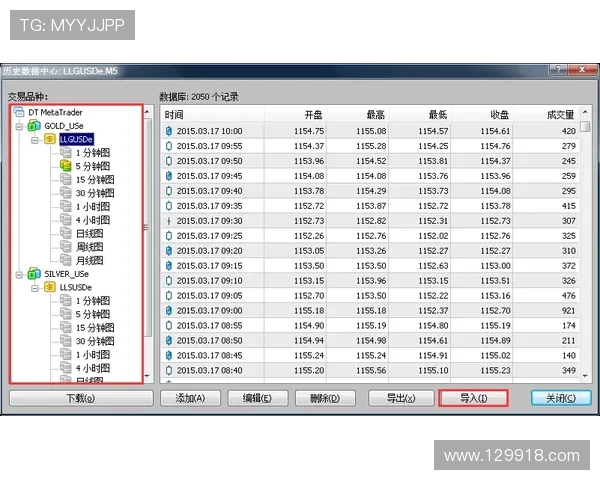Click the LLSUSDe symbol coin icon
600x480 pixels.
(x=50, y=287)
